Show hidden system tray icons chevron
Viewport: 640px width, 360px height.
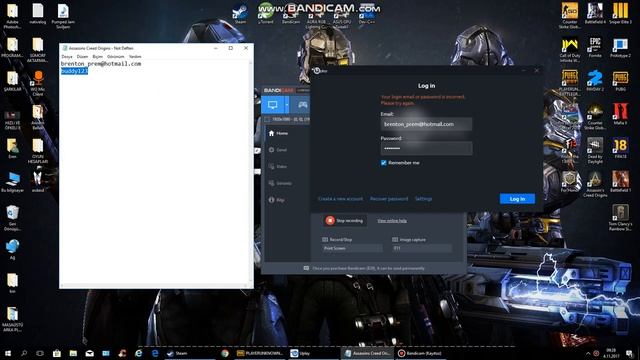pos(588,353)
